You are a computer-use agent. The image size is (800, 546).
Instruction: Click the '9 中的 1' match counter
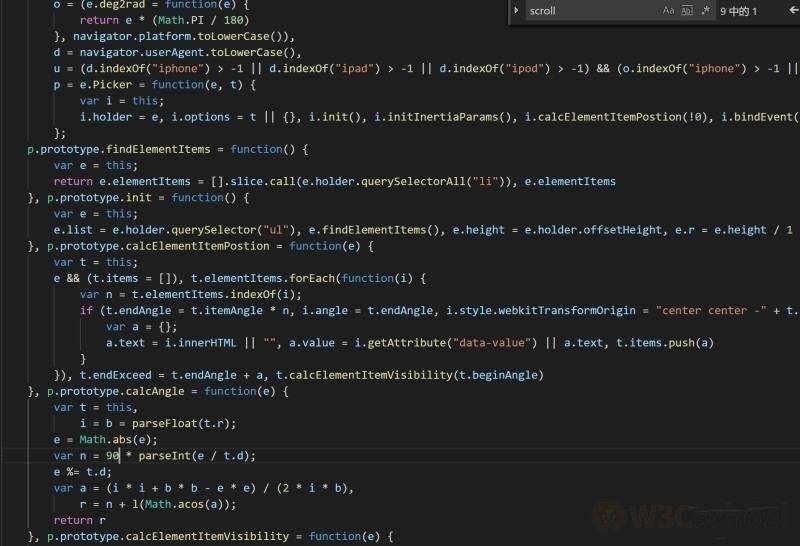pos(738,11)
